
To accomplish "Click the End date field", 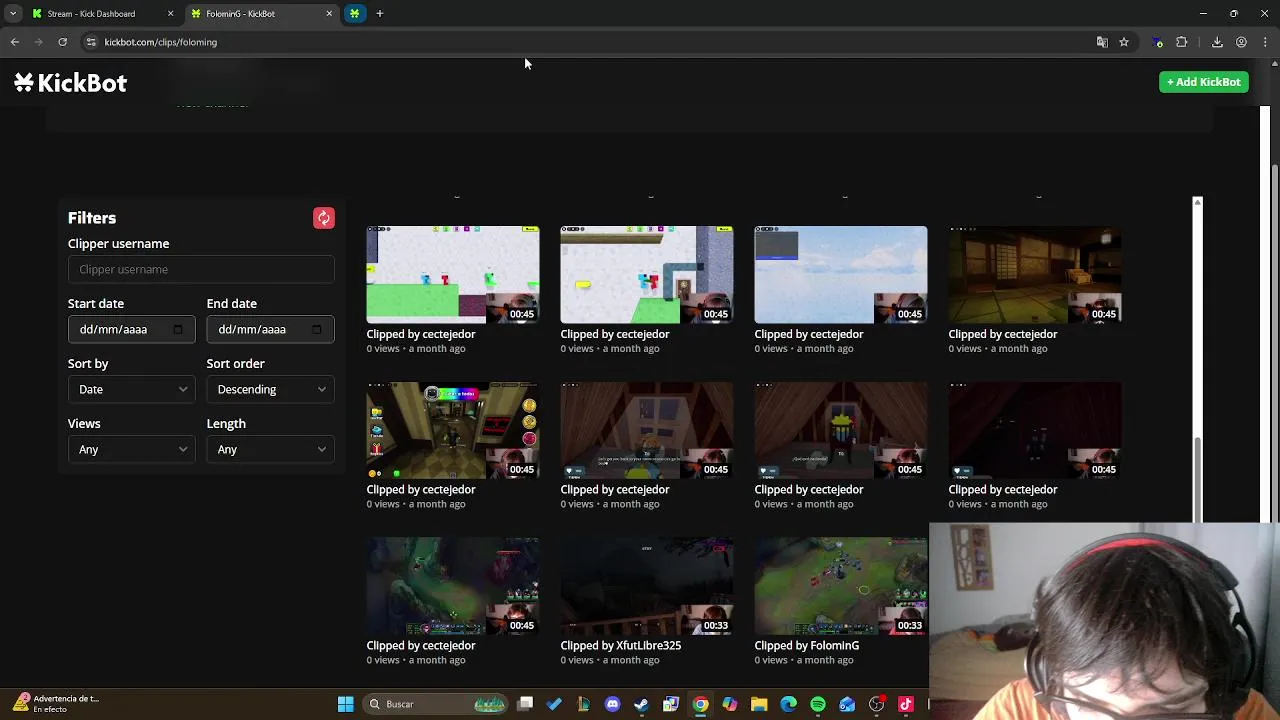I will [270, 329].
